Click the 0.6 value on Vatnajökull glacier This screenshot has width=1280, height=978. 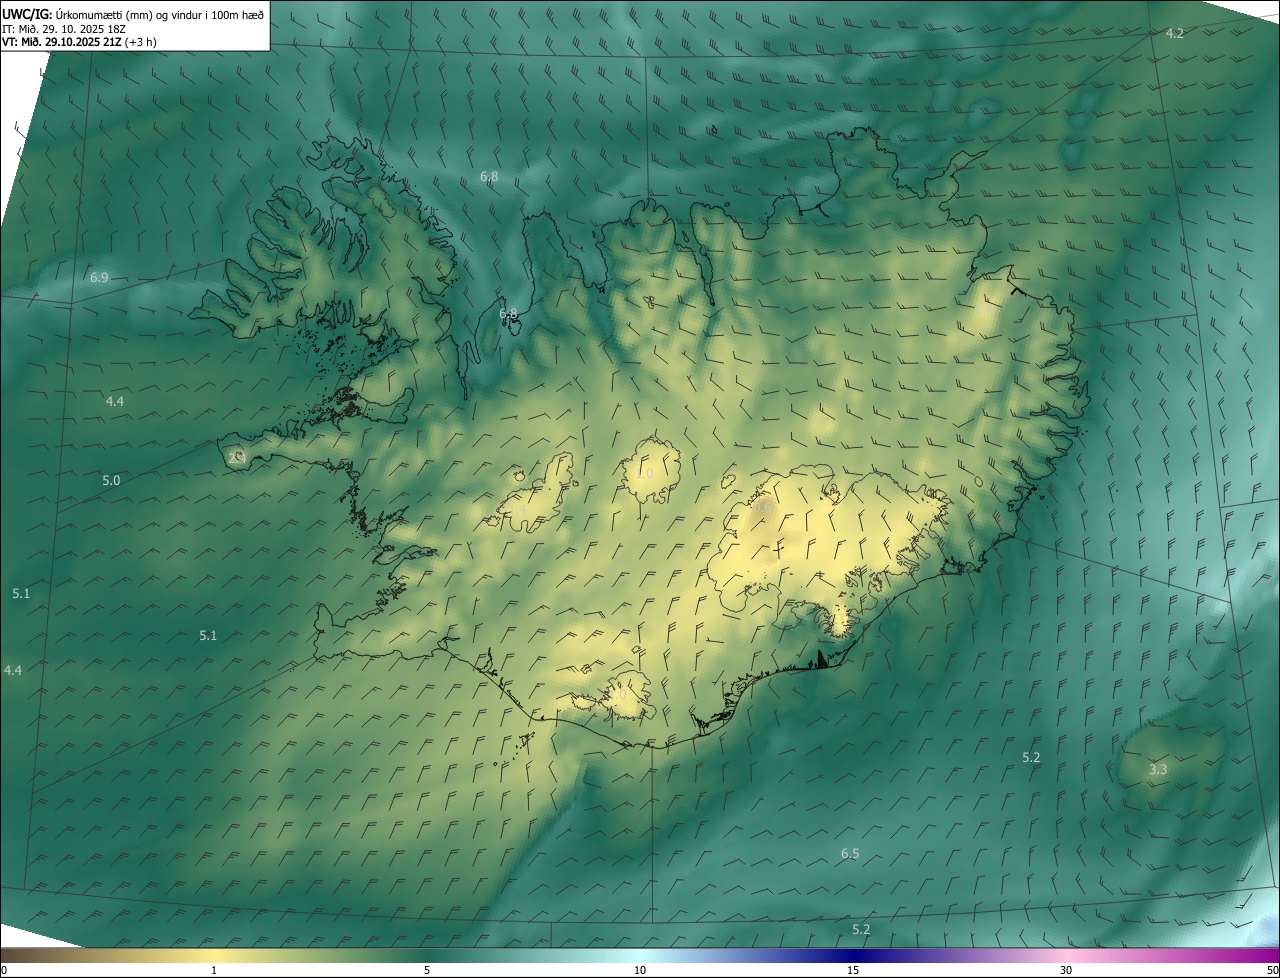pos(763,508)
